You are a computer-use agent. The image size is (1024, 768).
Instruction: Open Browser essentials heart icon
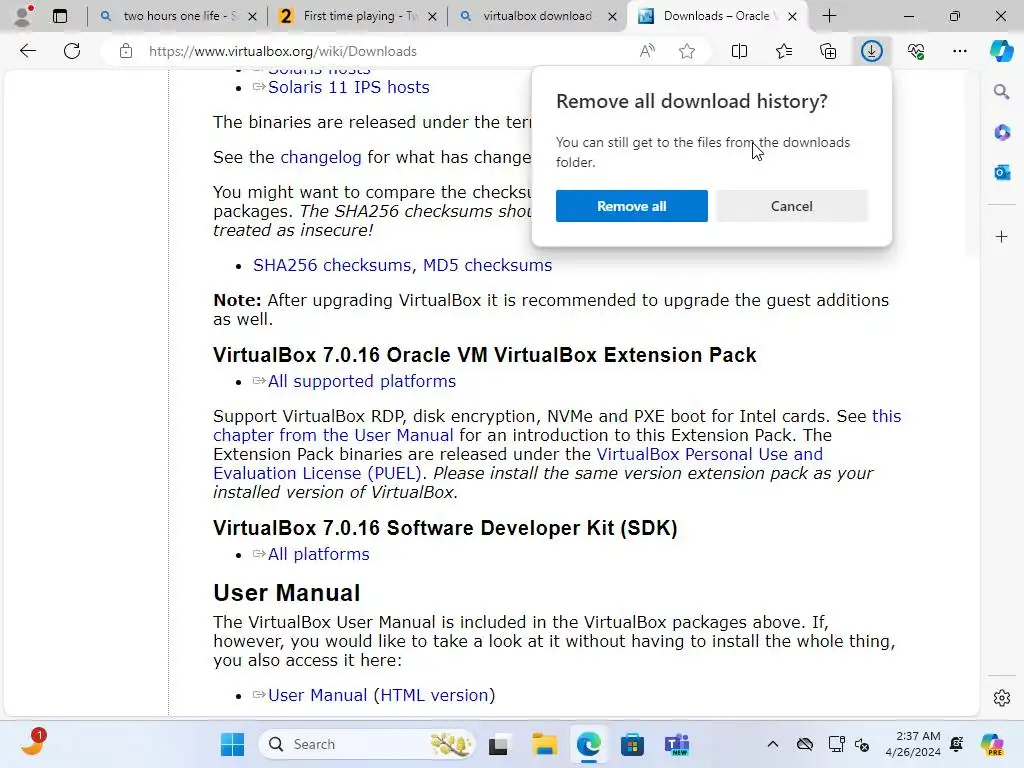(x=916, y=51)
